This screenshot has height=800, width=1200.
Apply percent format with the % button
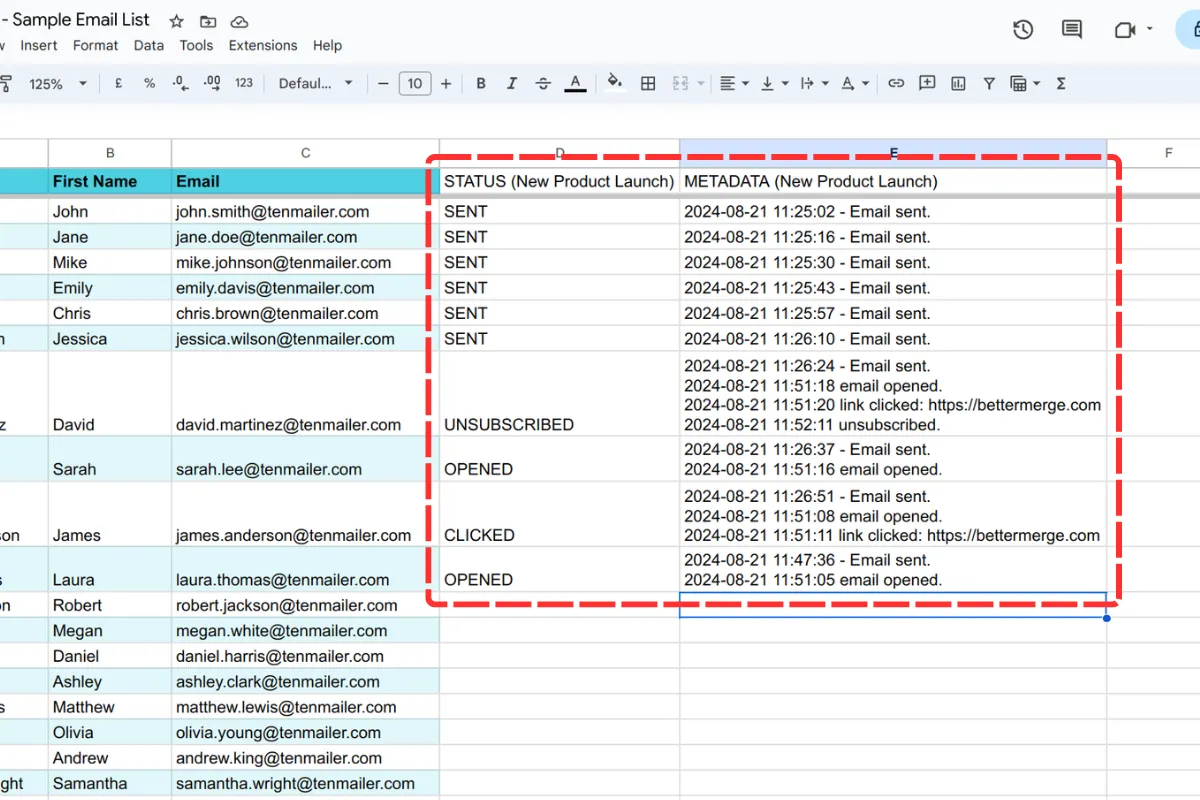[148, 83]
